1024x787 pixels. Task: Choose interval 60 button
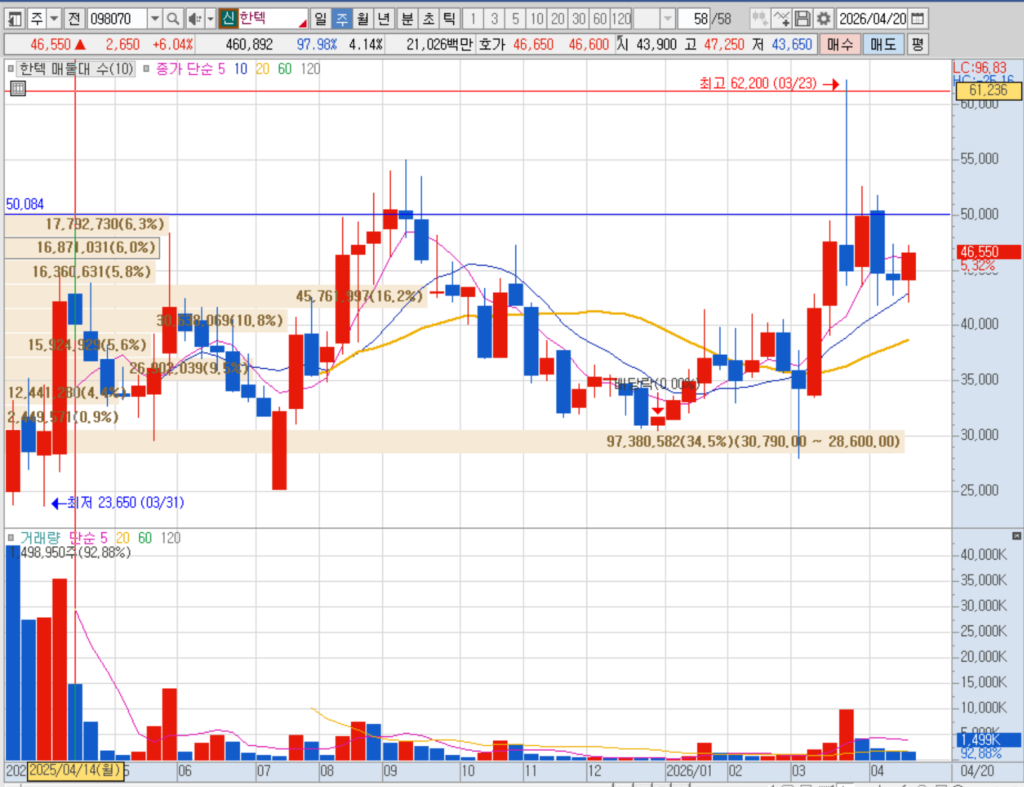(599, 18)
